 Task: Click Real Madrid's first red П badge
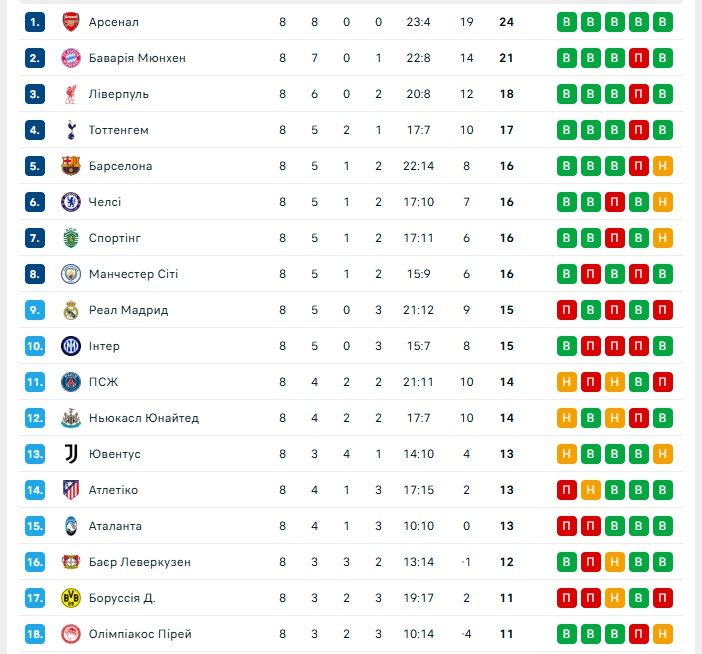(x=566, y=310)
